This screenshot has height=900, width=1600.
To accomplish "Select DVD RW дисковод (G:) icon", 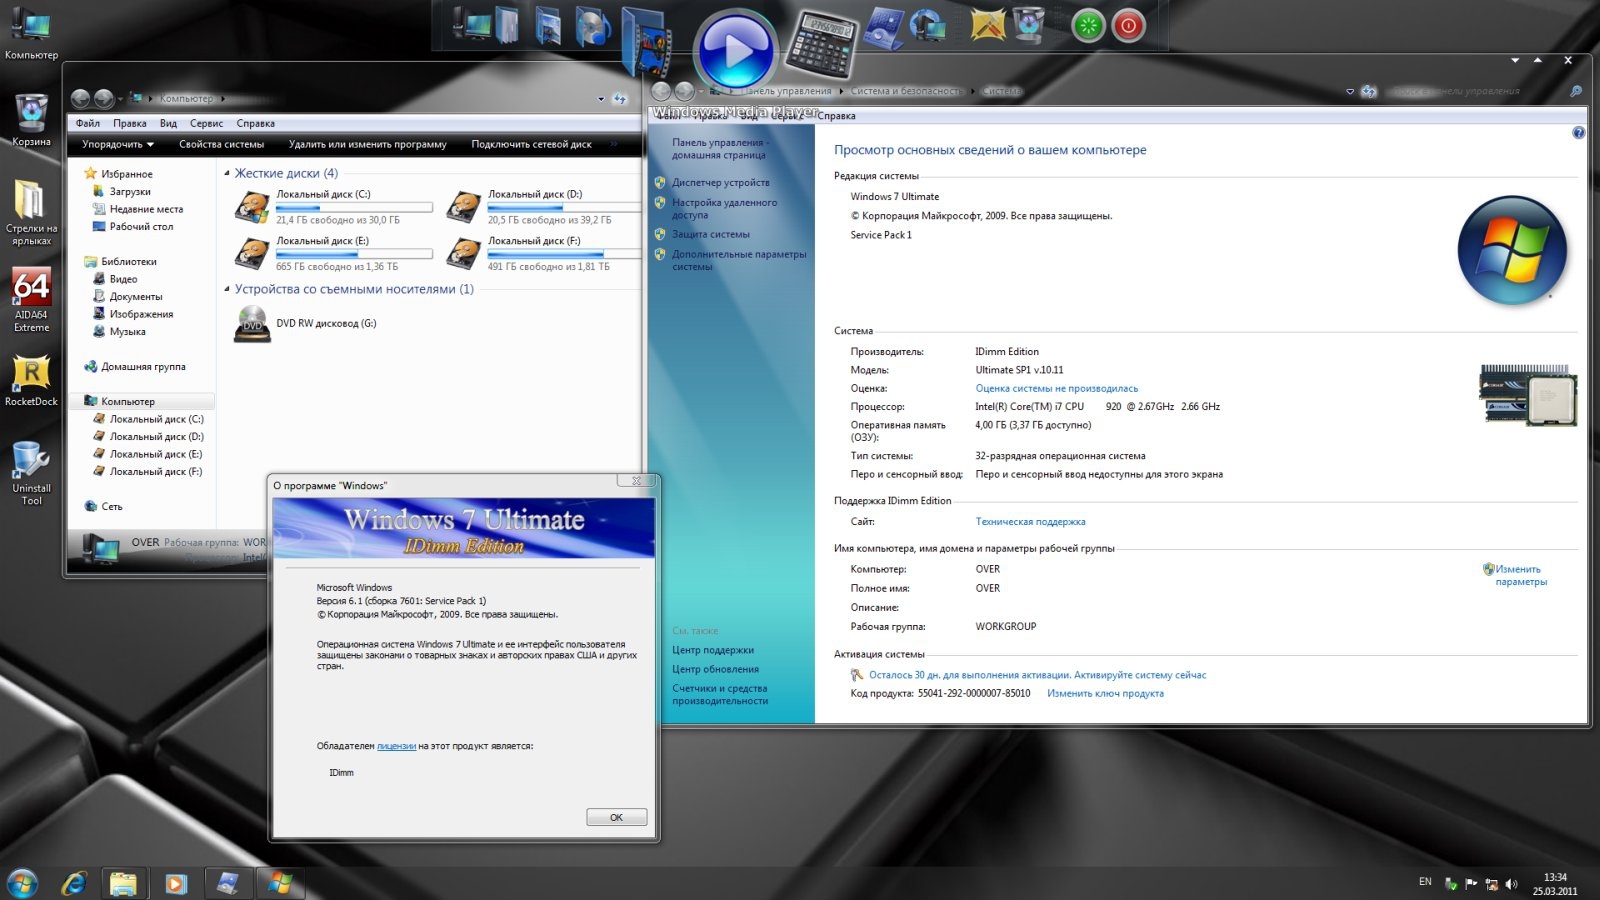I will 253,324.
